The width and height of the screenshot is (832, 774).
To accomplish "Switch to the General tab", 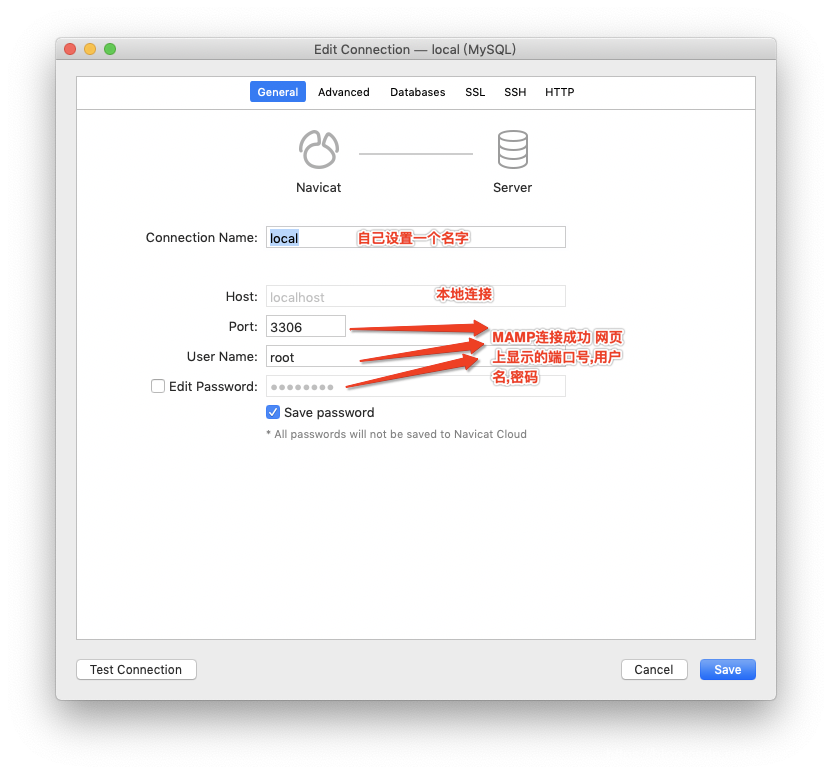I will click(278, 92).
